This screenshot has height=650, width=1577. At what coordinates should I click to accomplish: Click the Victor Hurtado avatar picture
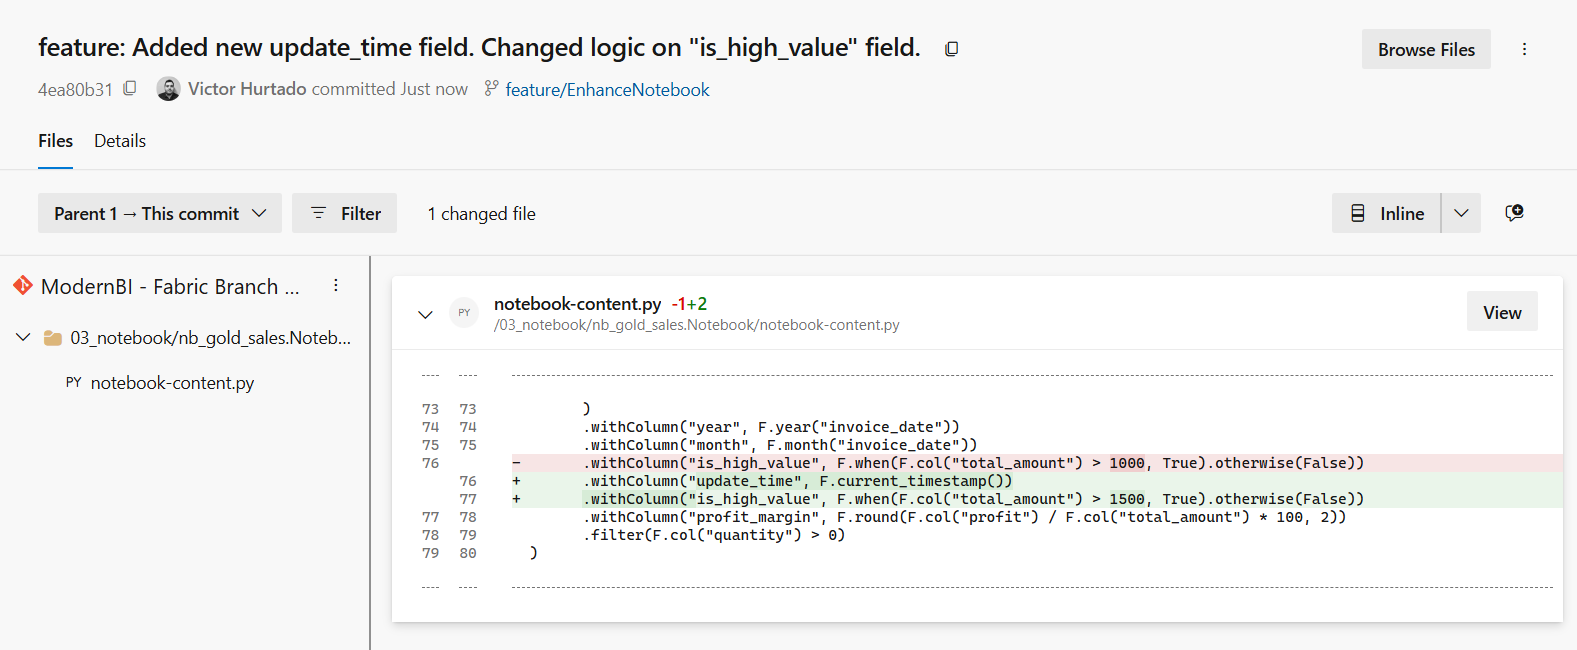(x=169, y=89)
